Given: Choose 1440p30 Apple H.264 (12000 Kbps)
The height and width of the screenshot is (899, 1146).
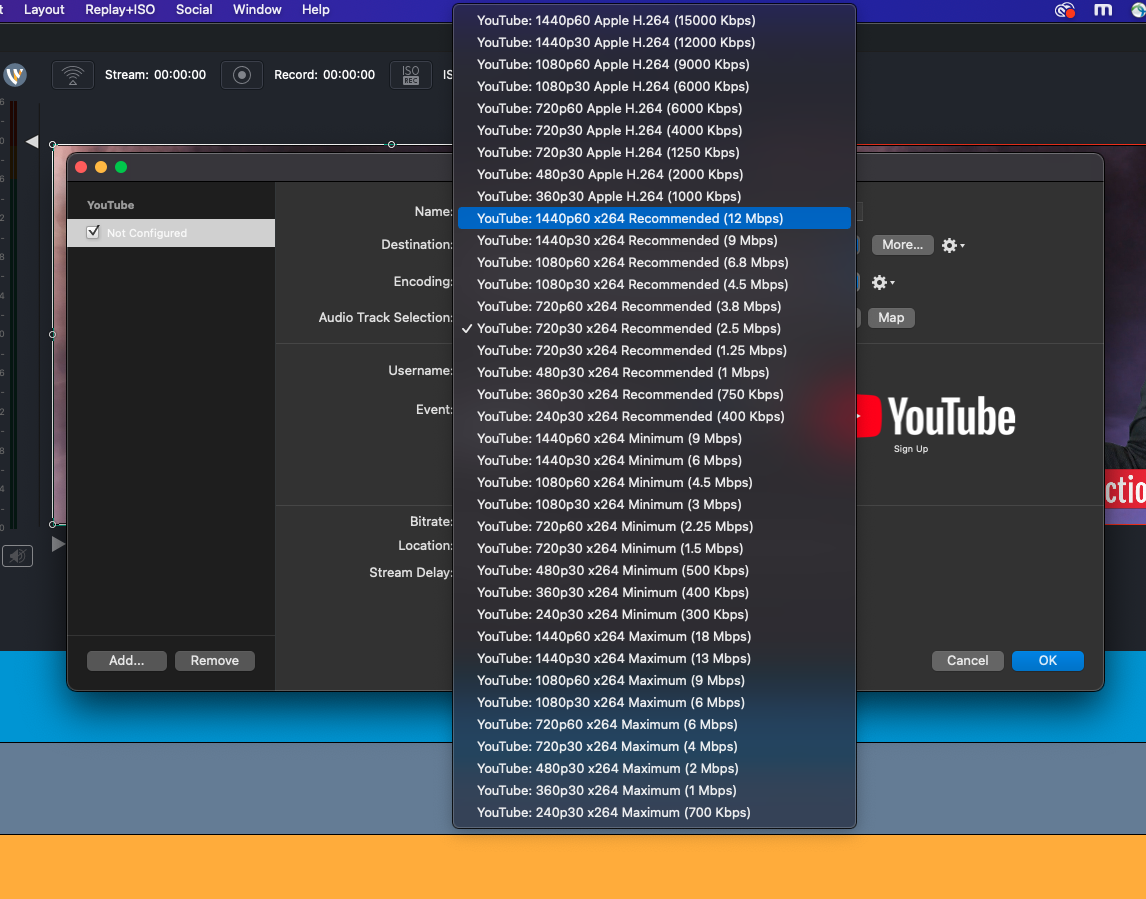Looking at the screenshot, I should click(x=654, y=42).
